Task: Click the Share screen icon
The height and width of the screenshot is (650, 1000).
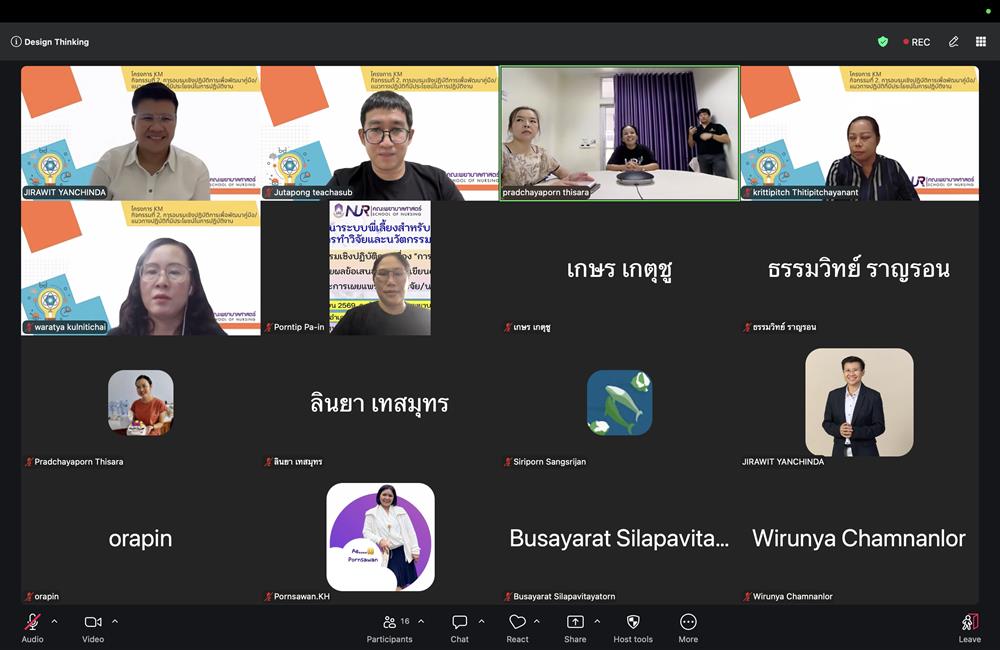Action: [x=575, y=622]
